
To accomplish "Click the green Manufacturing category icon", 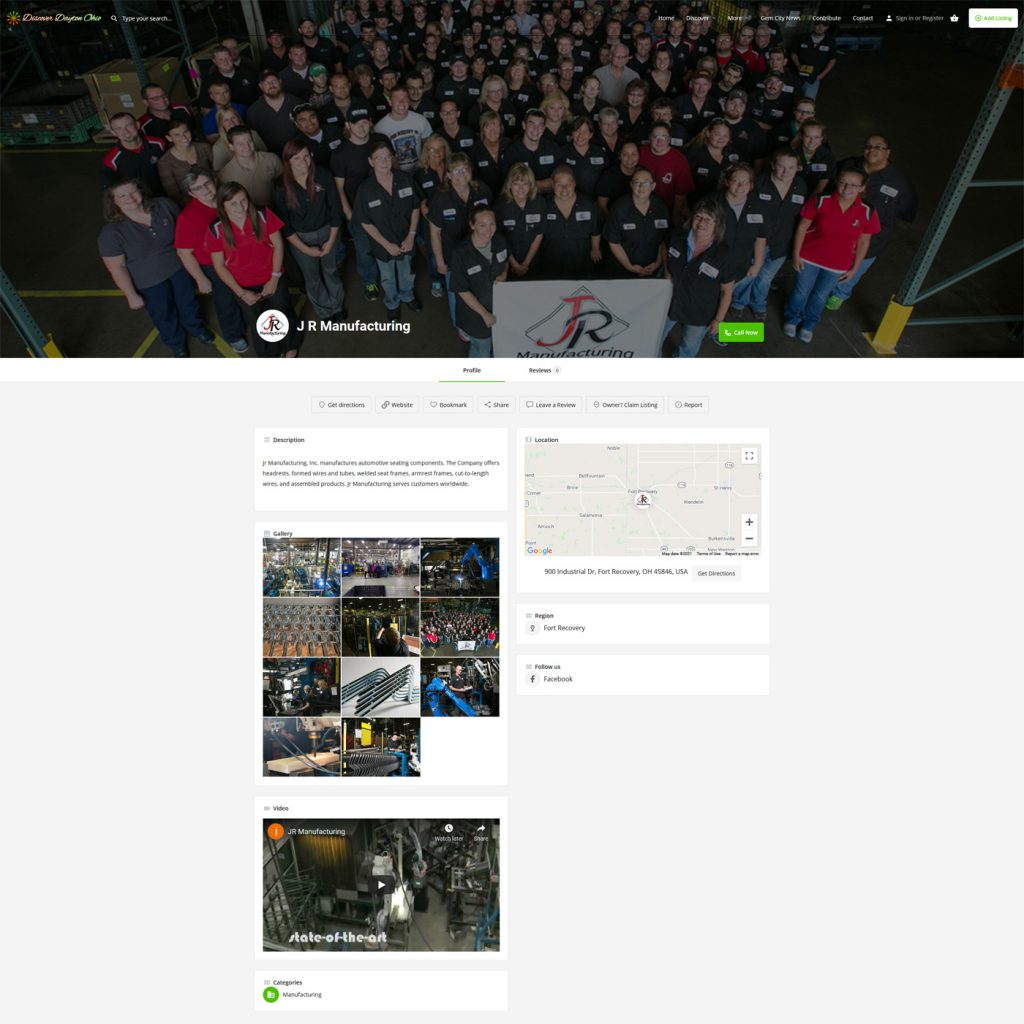I will 270,995.
